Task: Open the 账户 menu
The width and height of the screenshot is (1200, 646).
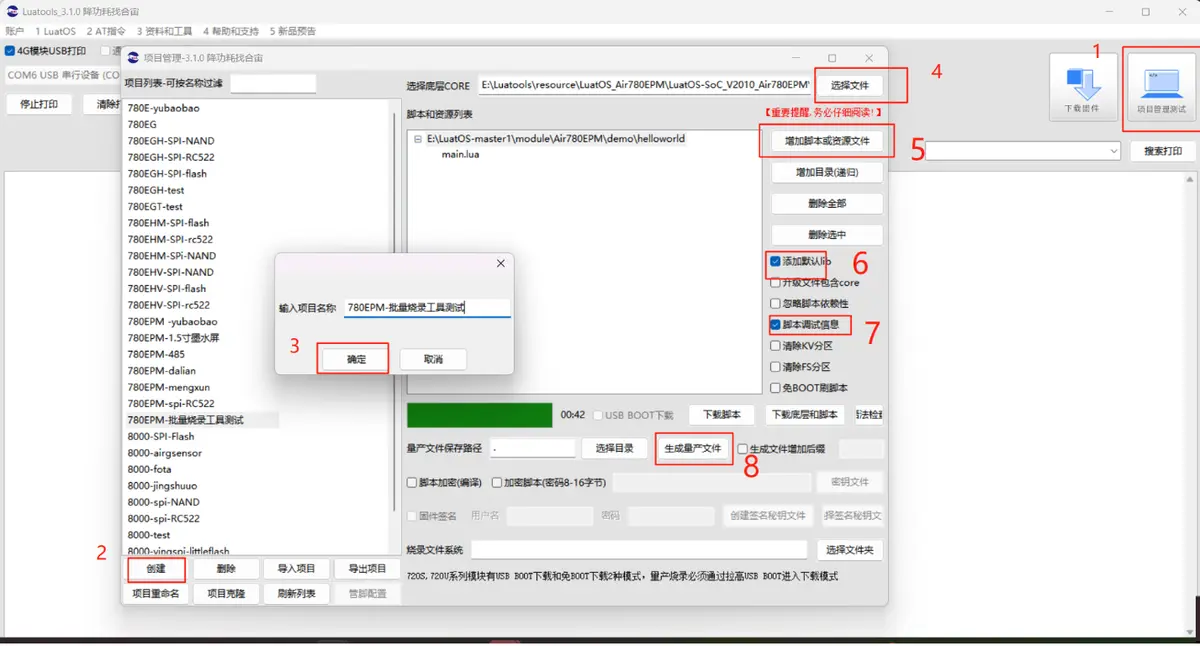Action: tap(14, 31)
